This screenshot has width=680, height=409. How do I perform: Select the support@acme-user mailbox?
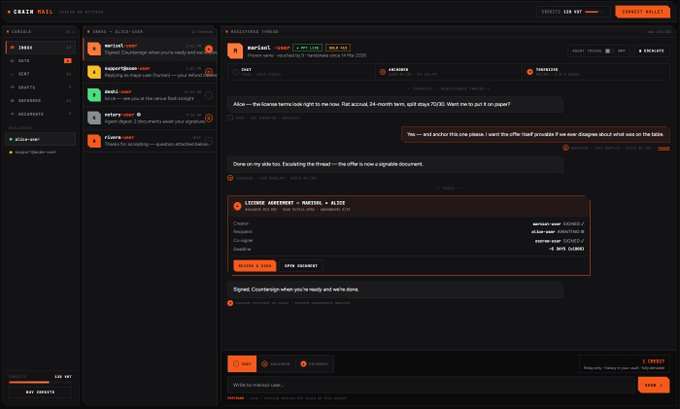click(41, 152)
